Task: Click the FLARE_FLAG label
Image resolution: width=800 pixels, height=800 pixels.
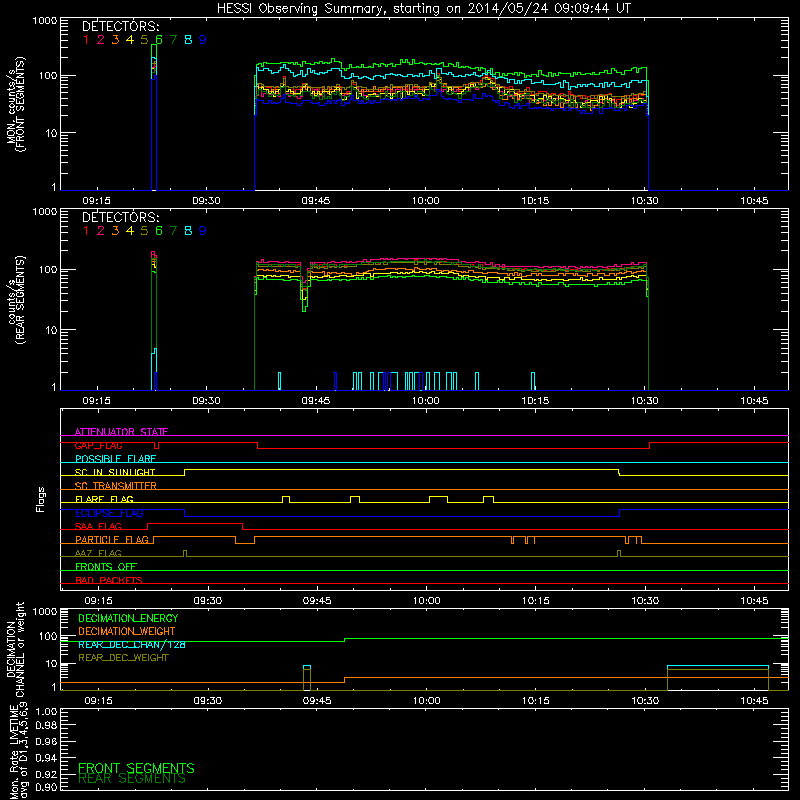Action: point(104,499)
